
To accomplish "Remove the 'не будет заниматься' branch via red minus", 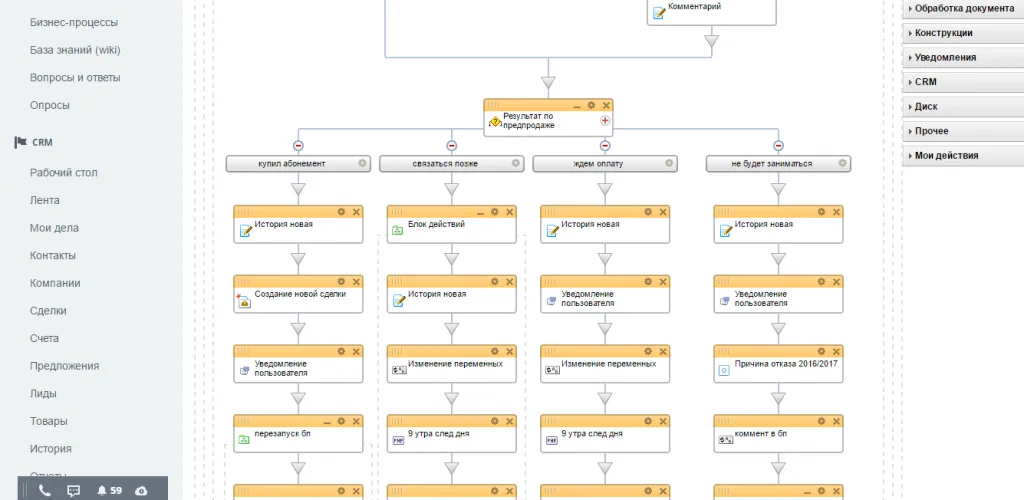I will (778, 145).
